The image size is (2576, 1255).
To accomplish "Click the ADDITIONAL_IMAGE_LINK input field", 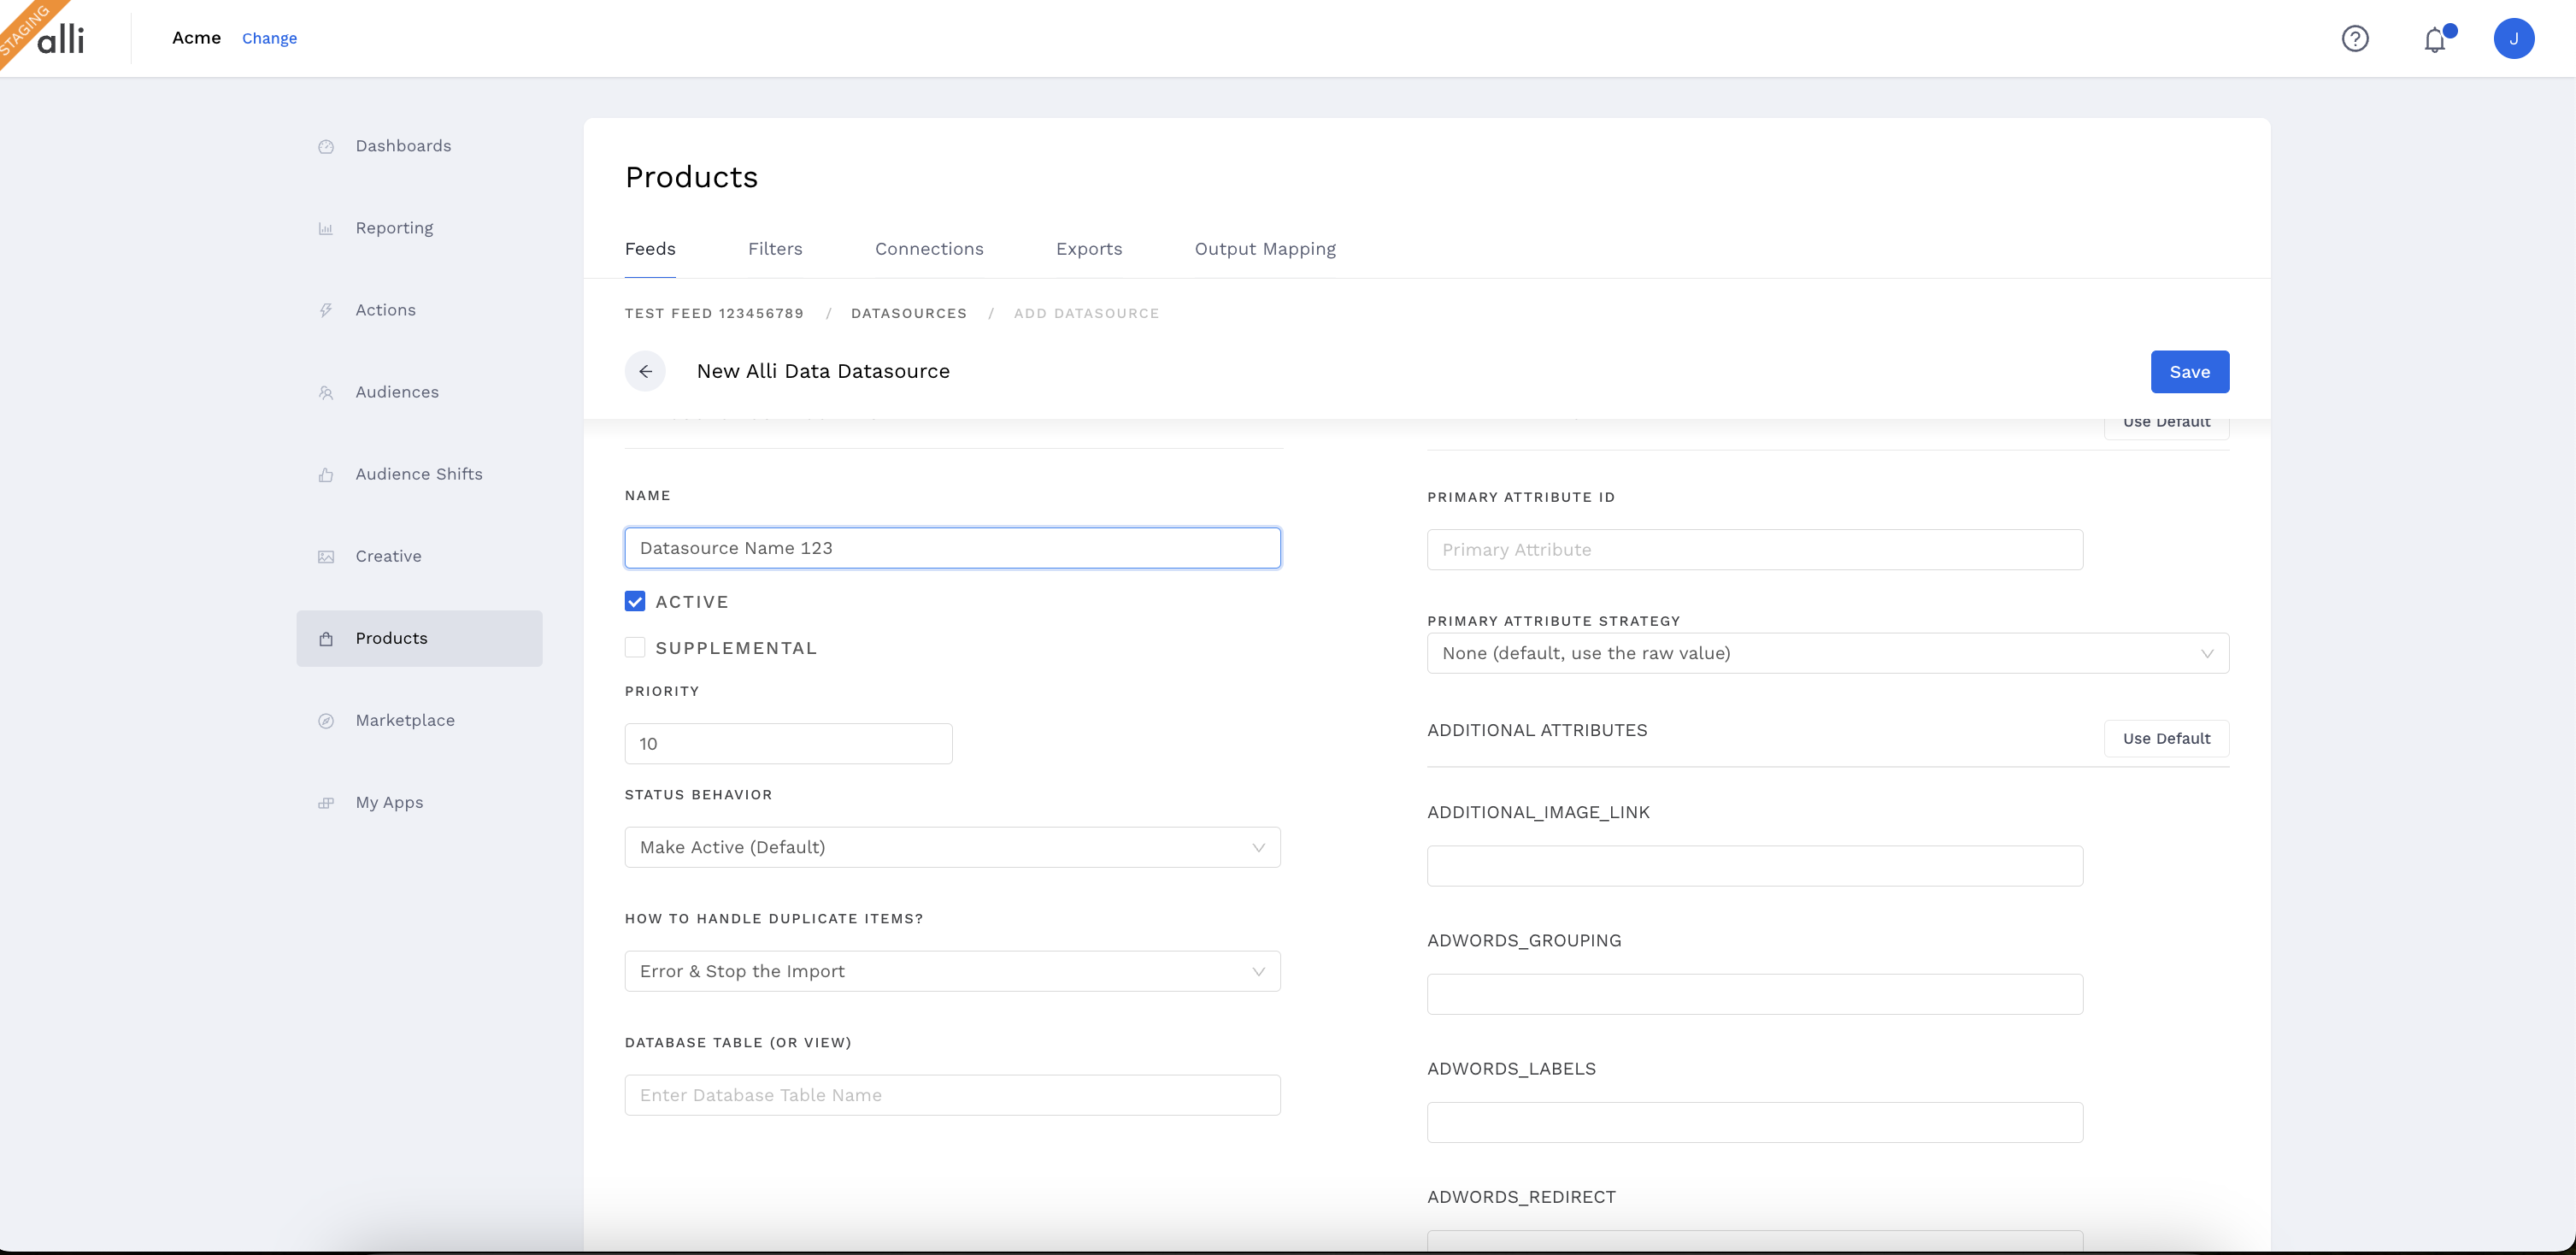I will [1755, 866].
